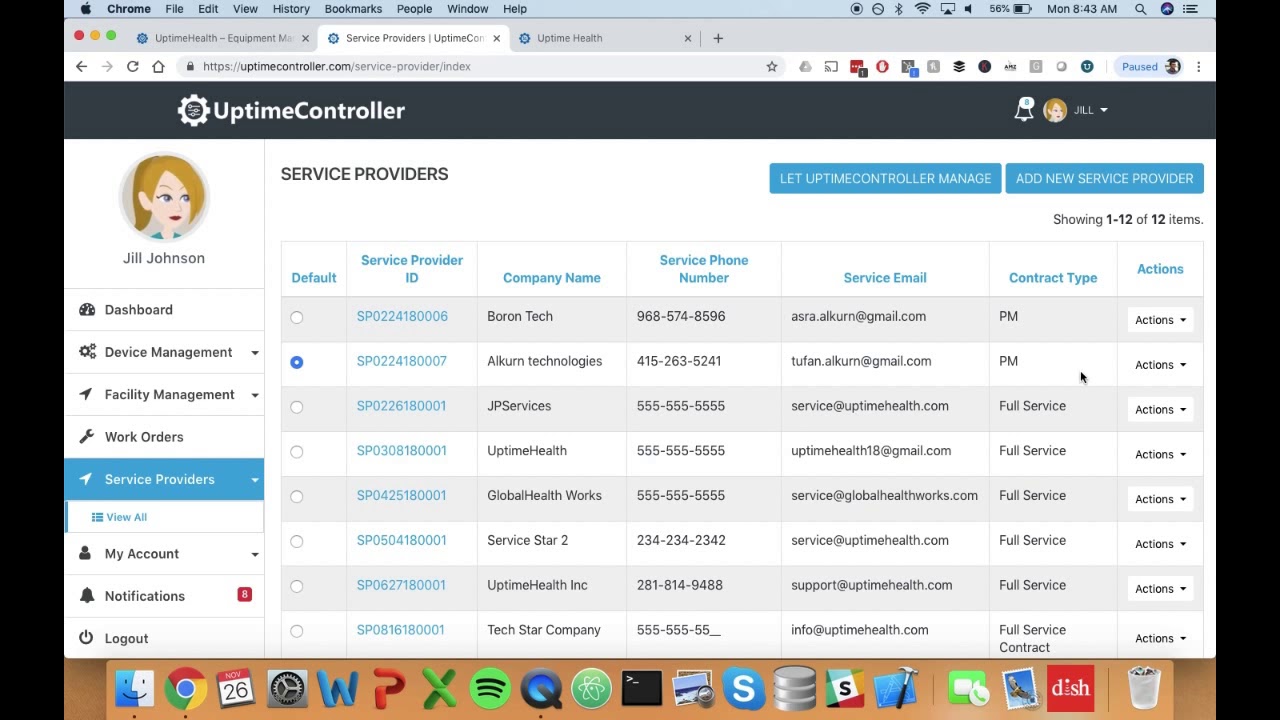Open the notifications bell icon in header
Viewport: 1280px width, 720px height.
pos(1023,110)
